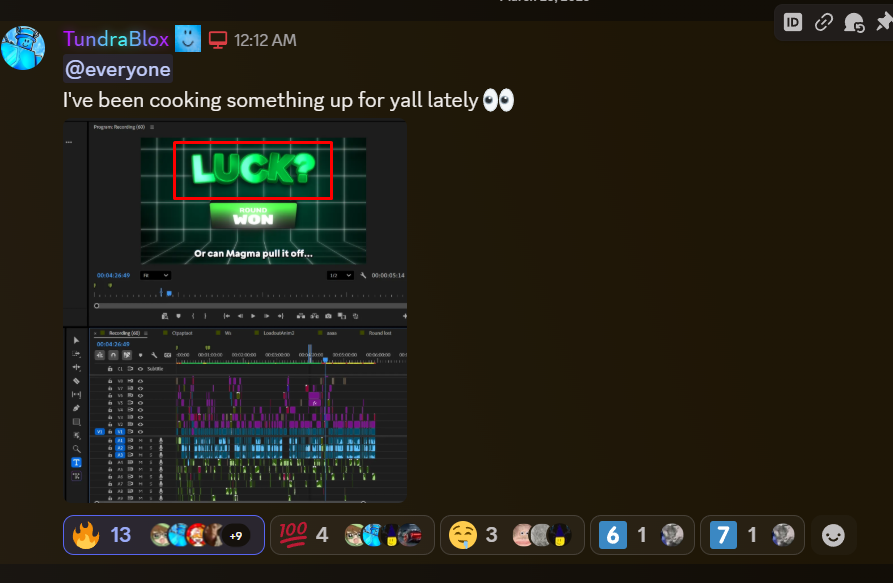The height and width of the screenshot is (583, 893).
Task: Open the attached Premiere Pro screenshot image
Action: [235, 311]
